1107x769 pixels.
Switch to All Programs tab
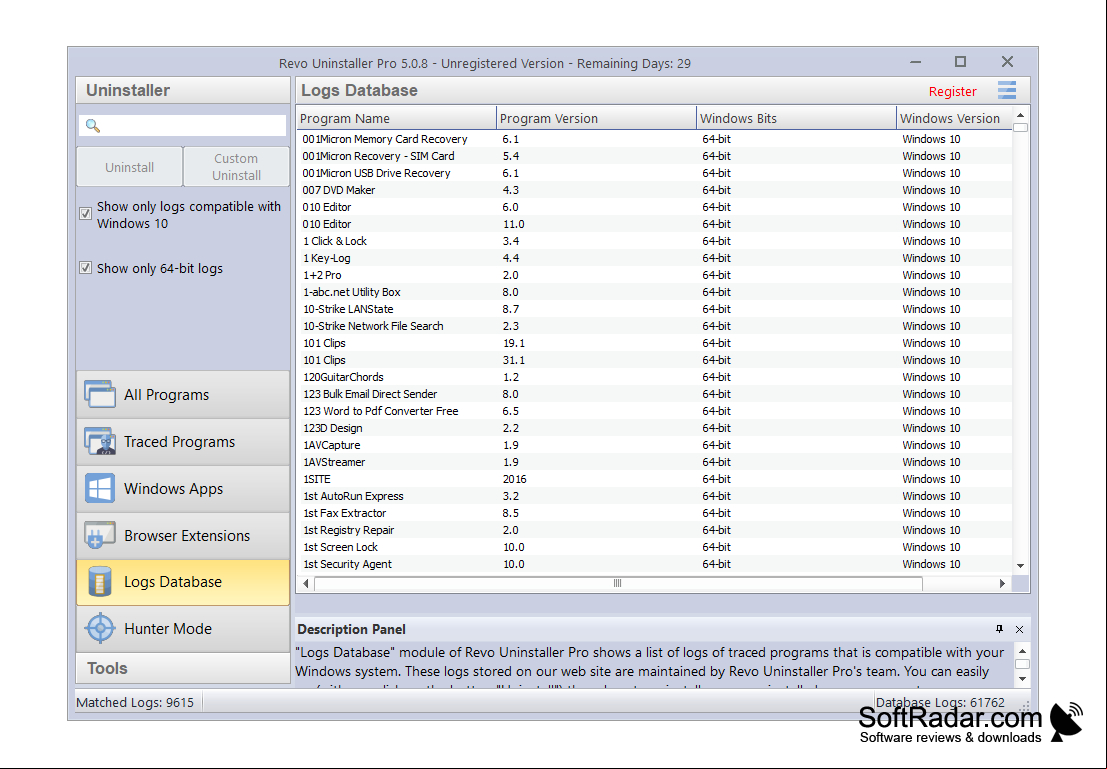tap(183, 394)
